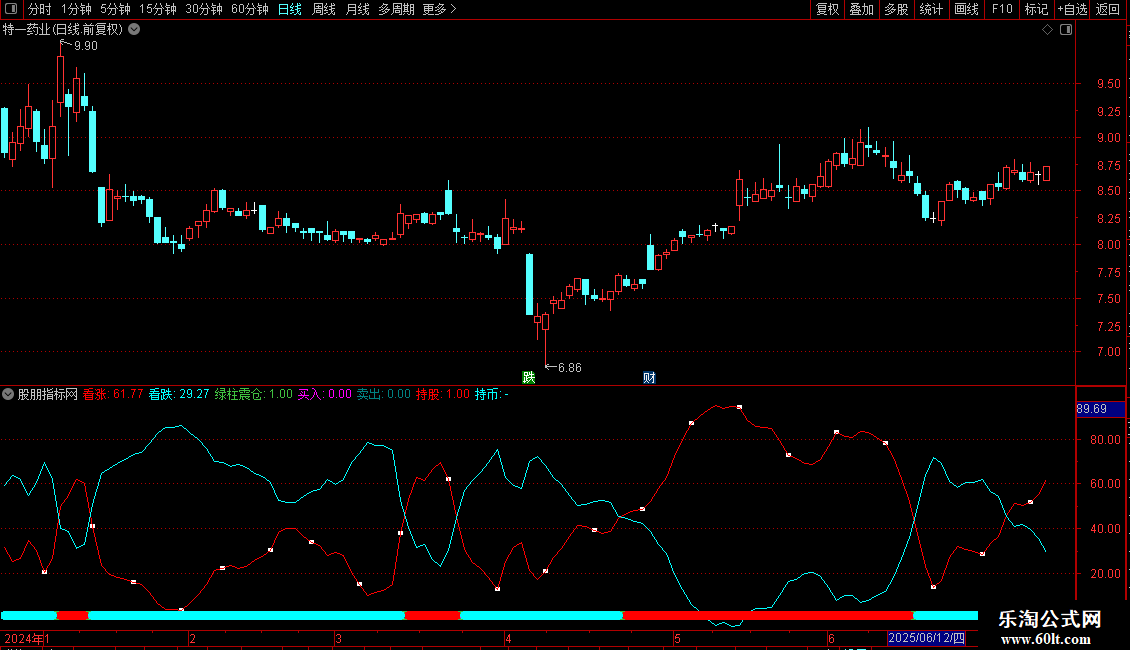1130x650 pixels.
Task: Click the 特一药业(日线.前复权) chart title
Action: [x=63, y=30]
